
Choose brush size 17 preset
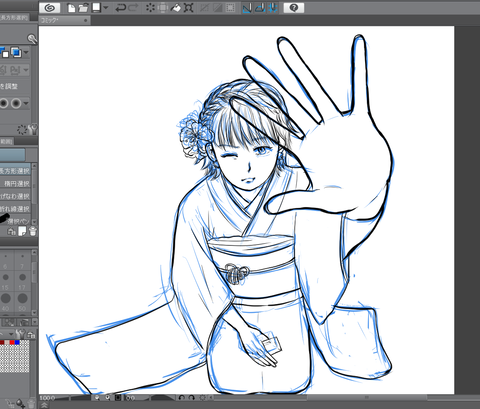(x=22, y=281)
